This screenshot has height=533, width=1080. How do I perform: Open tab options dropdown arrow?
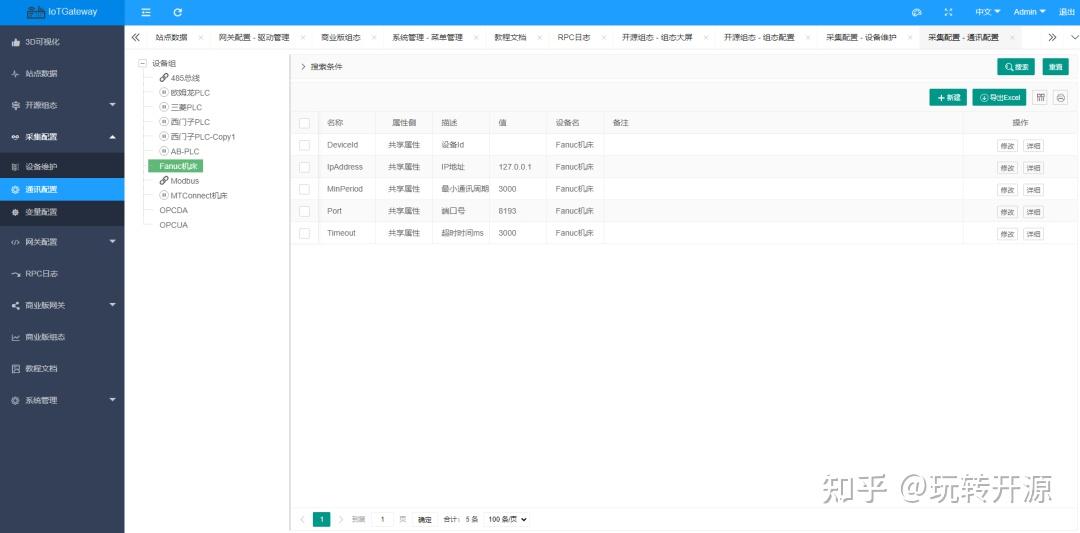coord(1074,37)
